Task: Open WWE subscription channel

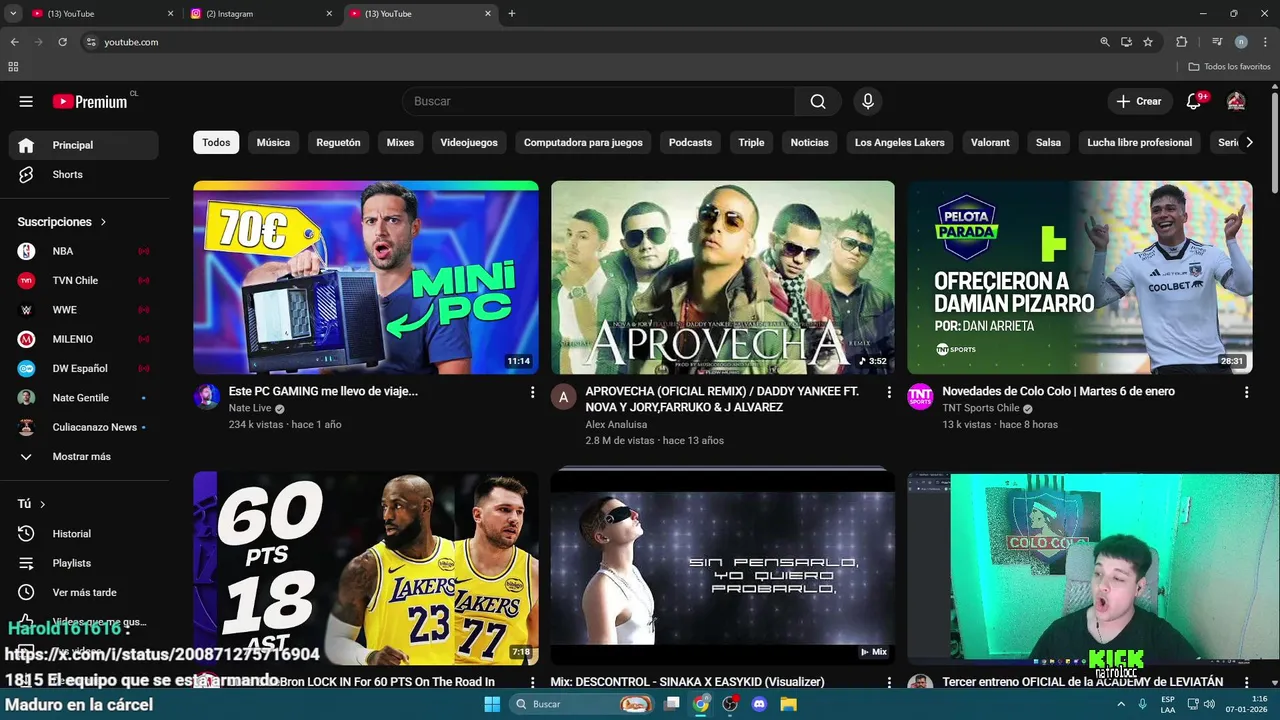Action: (84, 310)
